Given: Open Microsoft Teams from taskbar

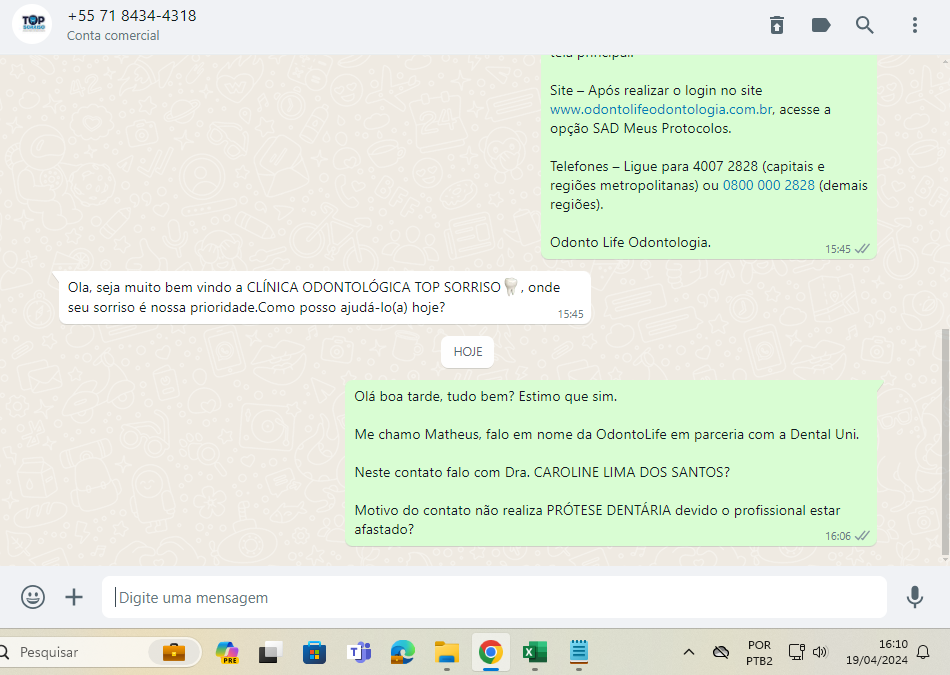Looking at the screenshot, I should point(359,652).
